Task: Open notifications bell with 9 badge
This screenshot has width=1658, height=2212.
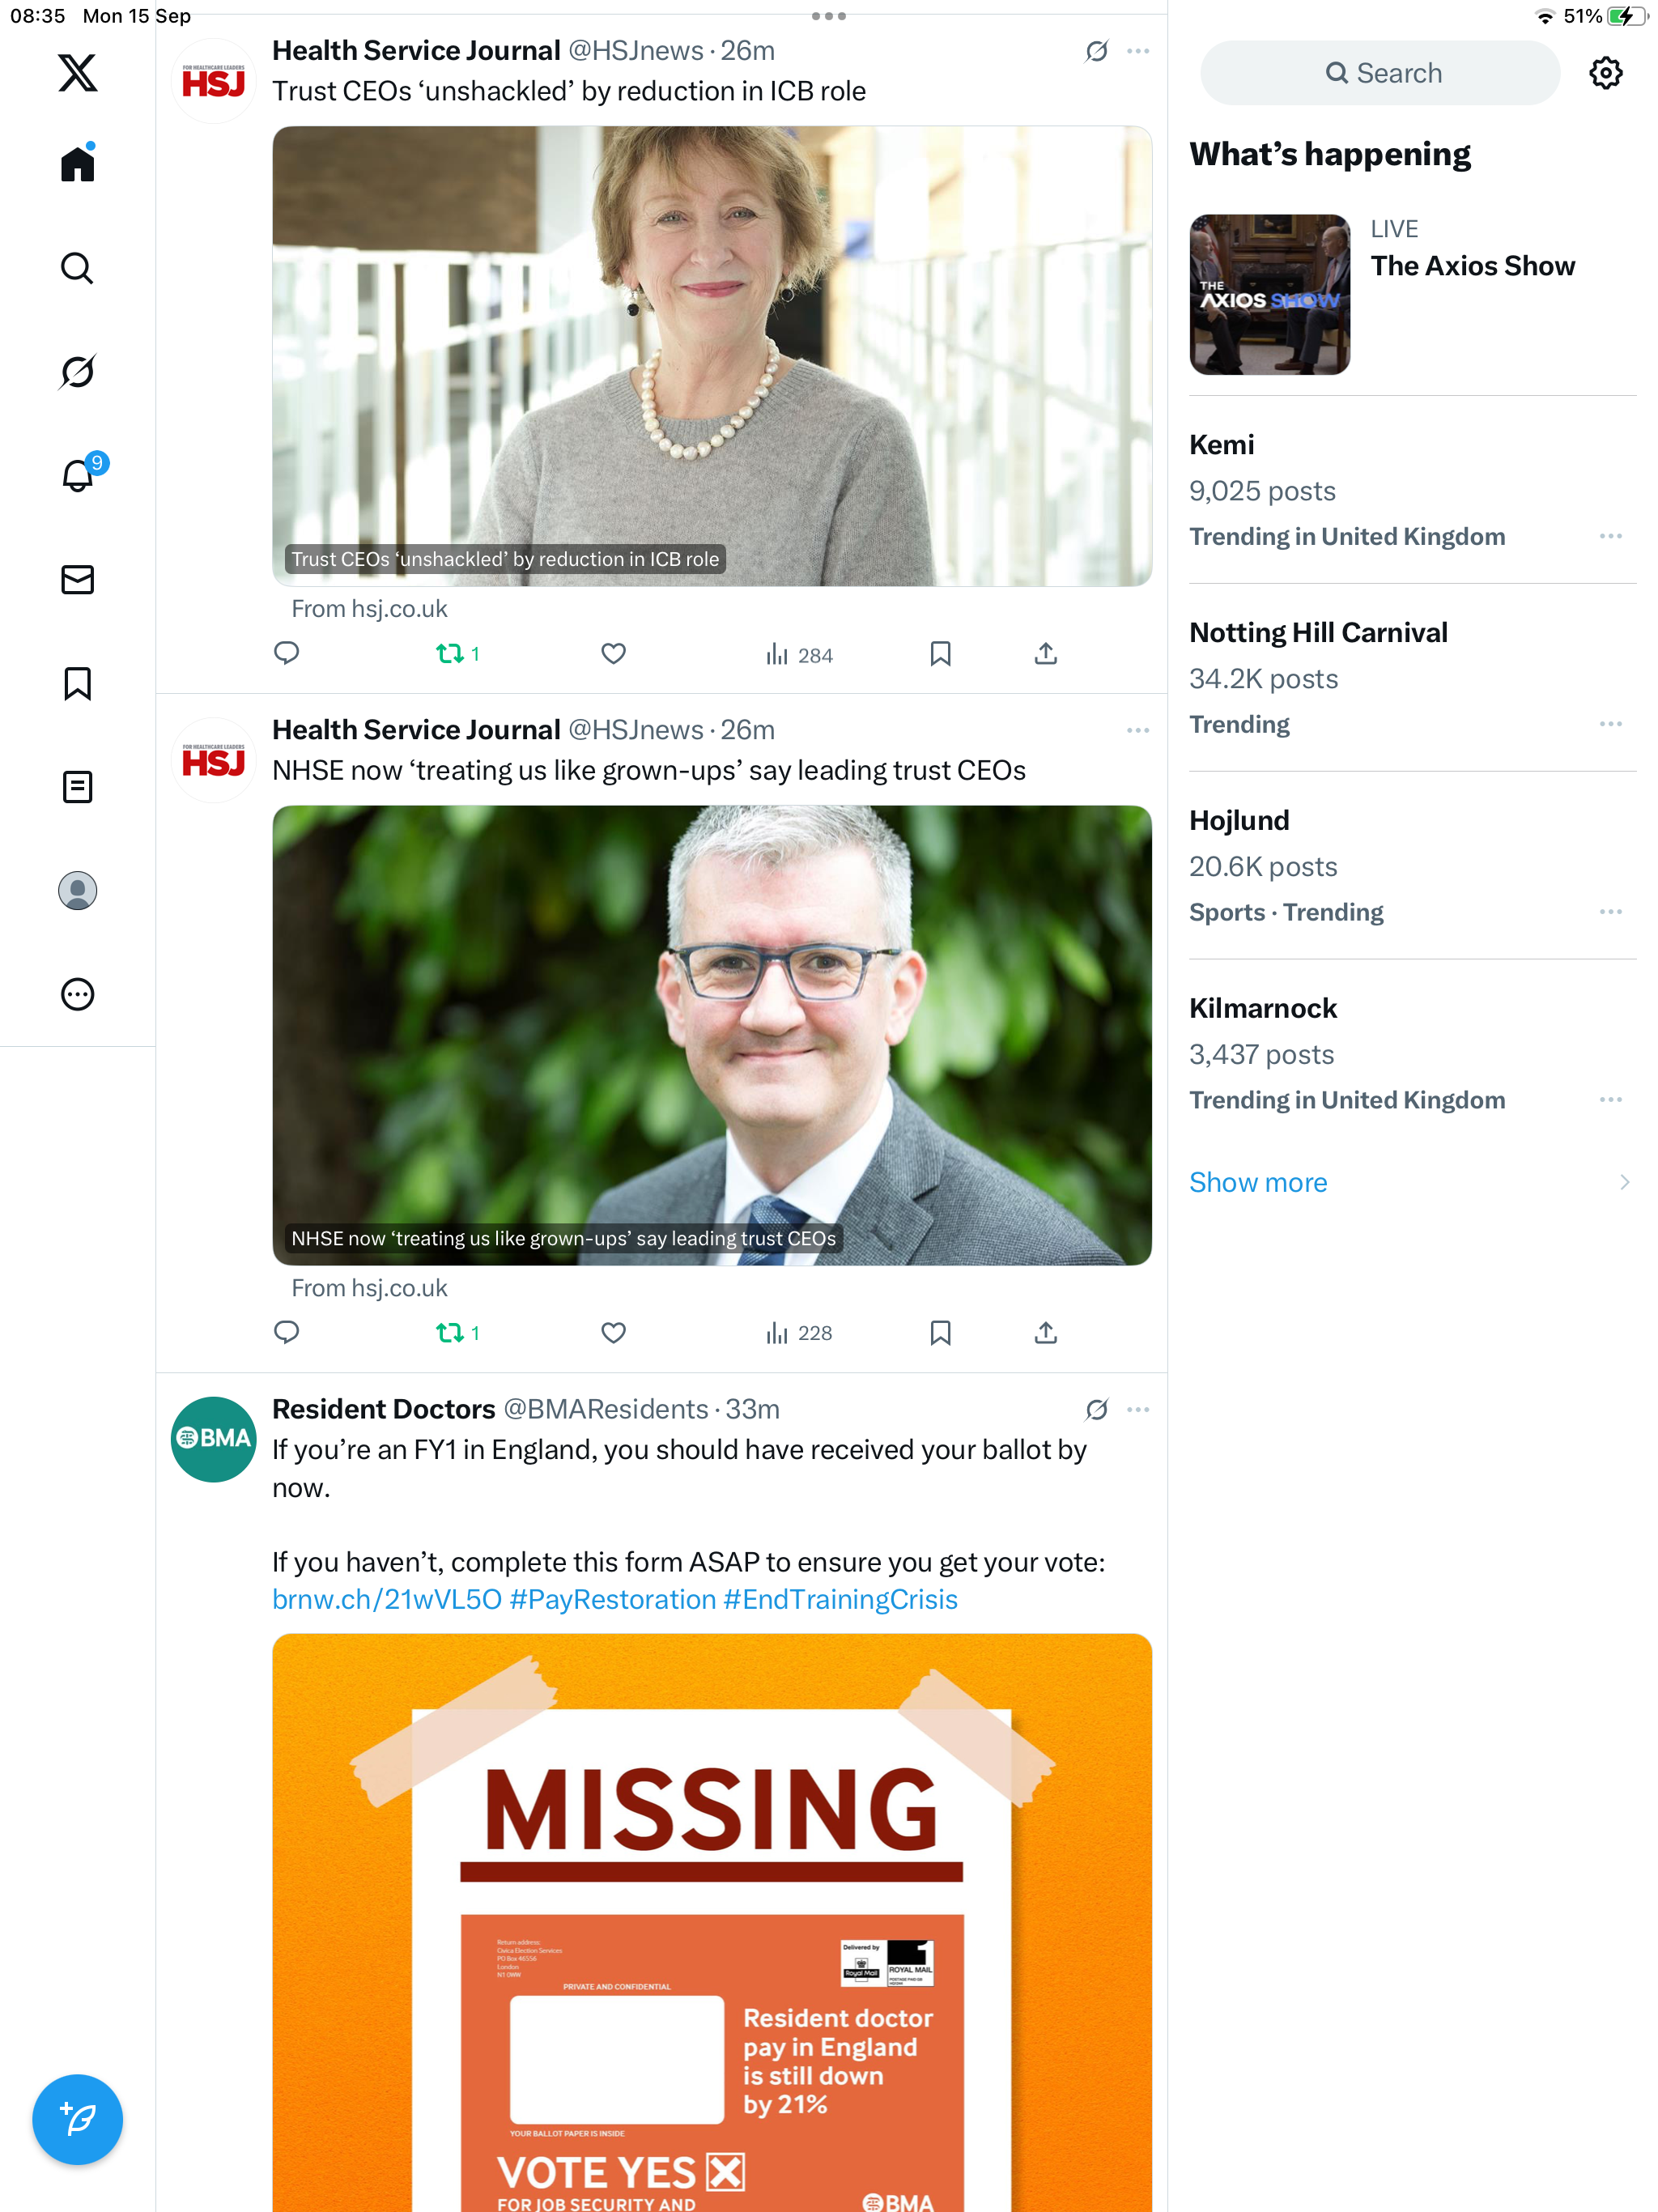Action: coord(80,474)
